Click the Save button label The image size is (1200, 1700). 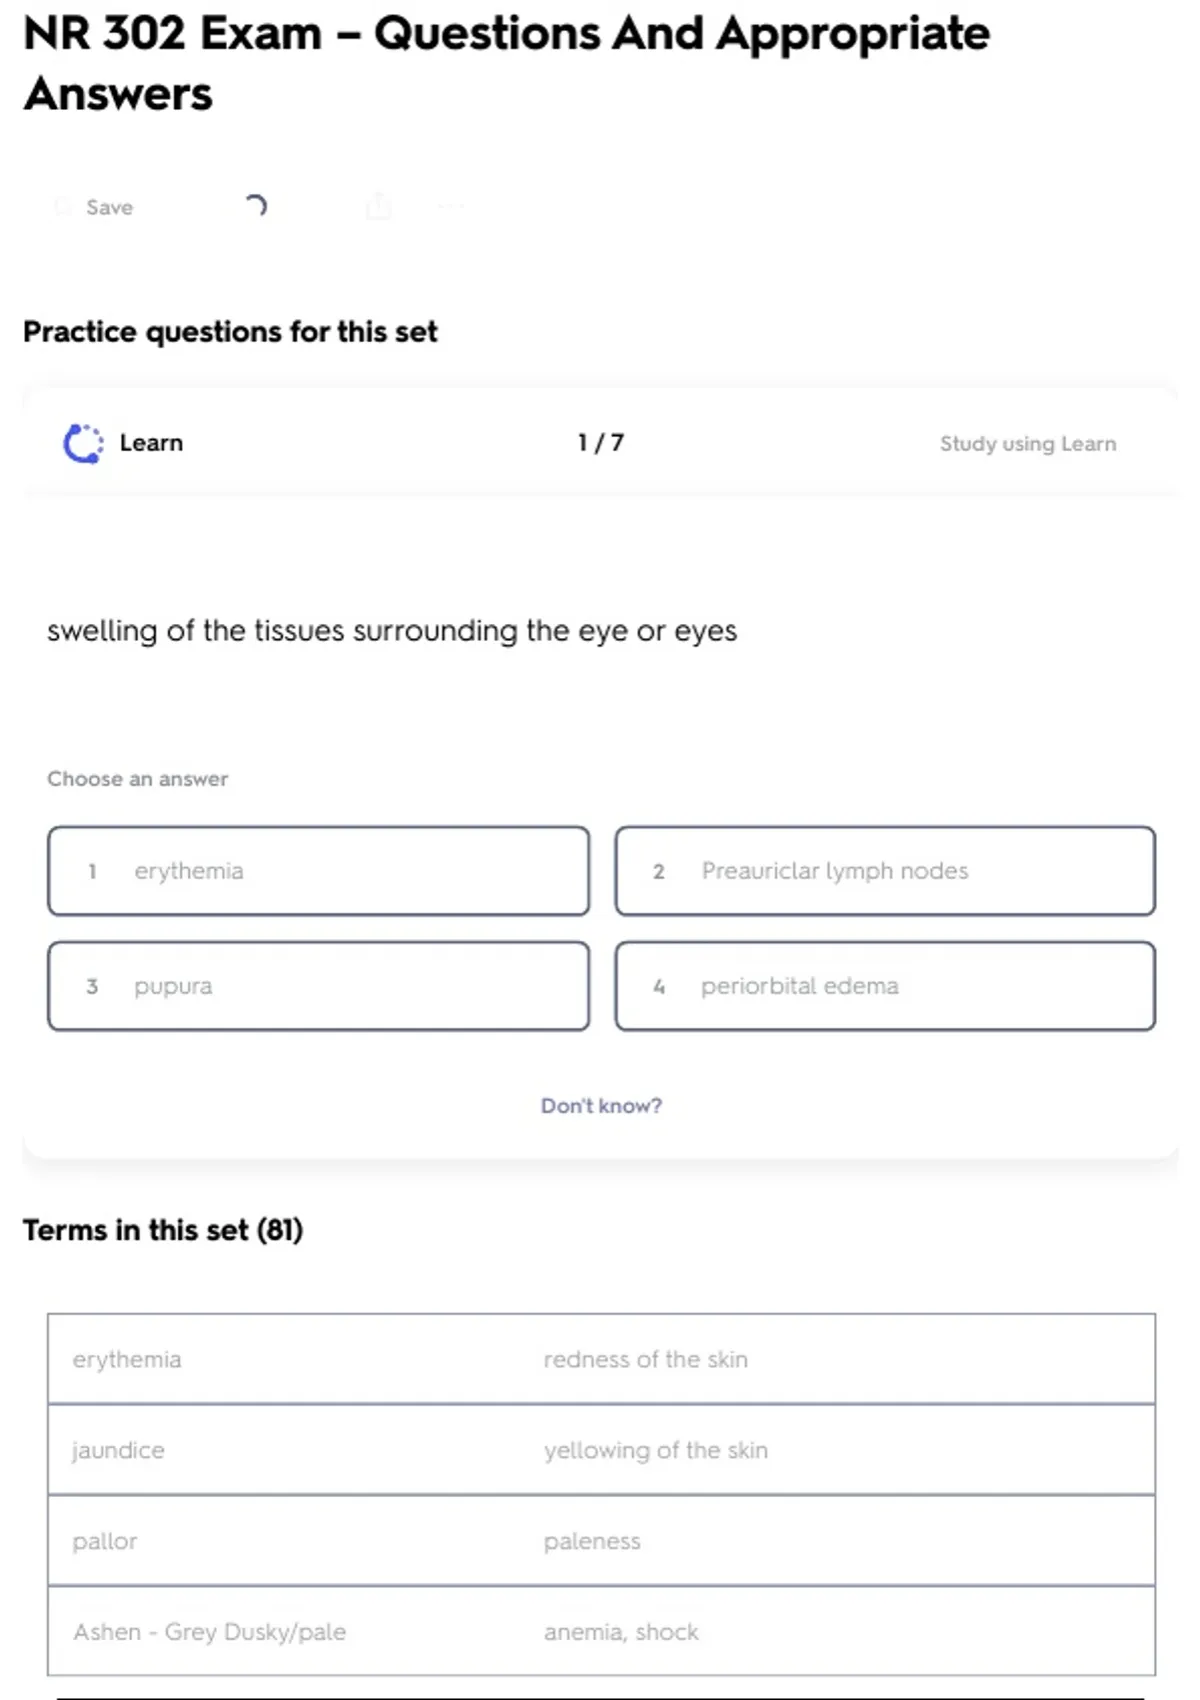pos(110,207)
